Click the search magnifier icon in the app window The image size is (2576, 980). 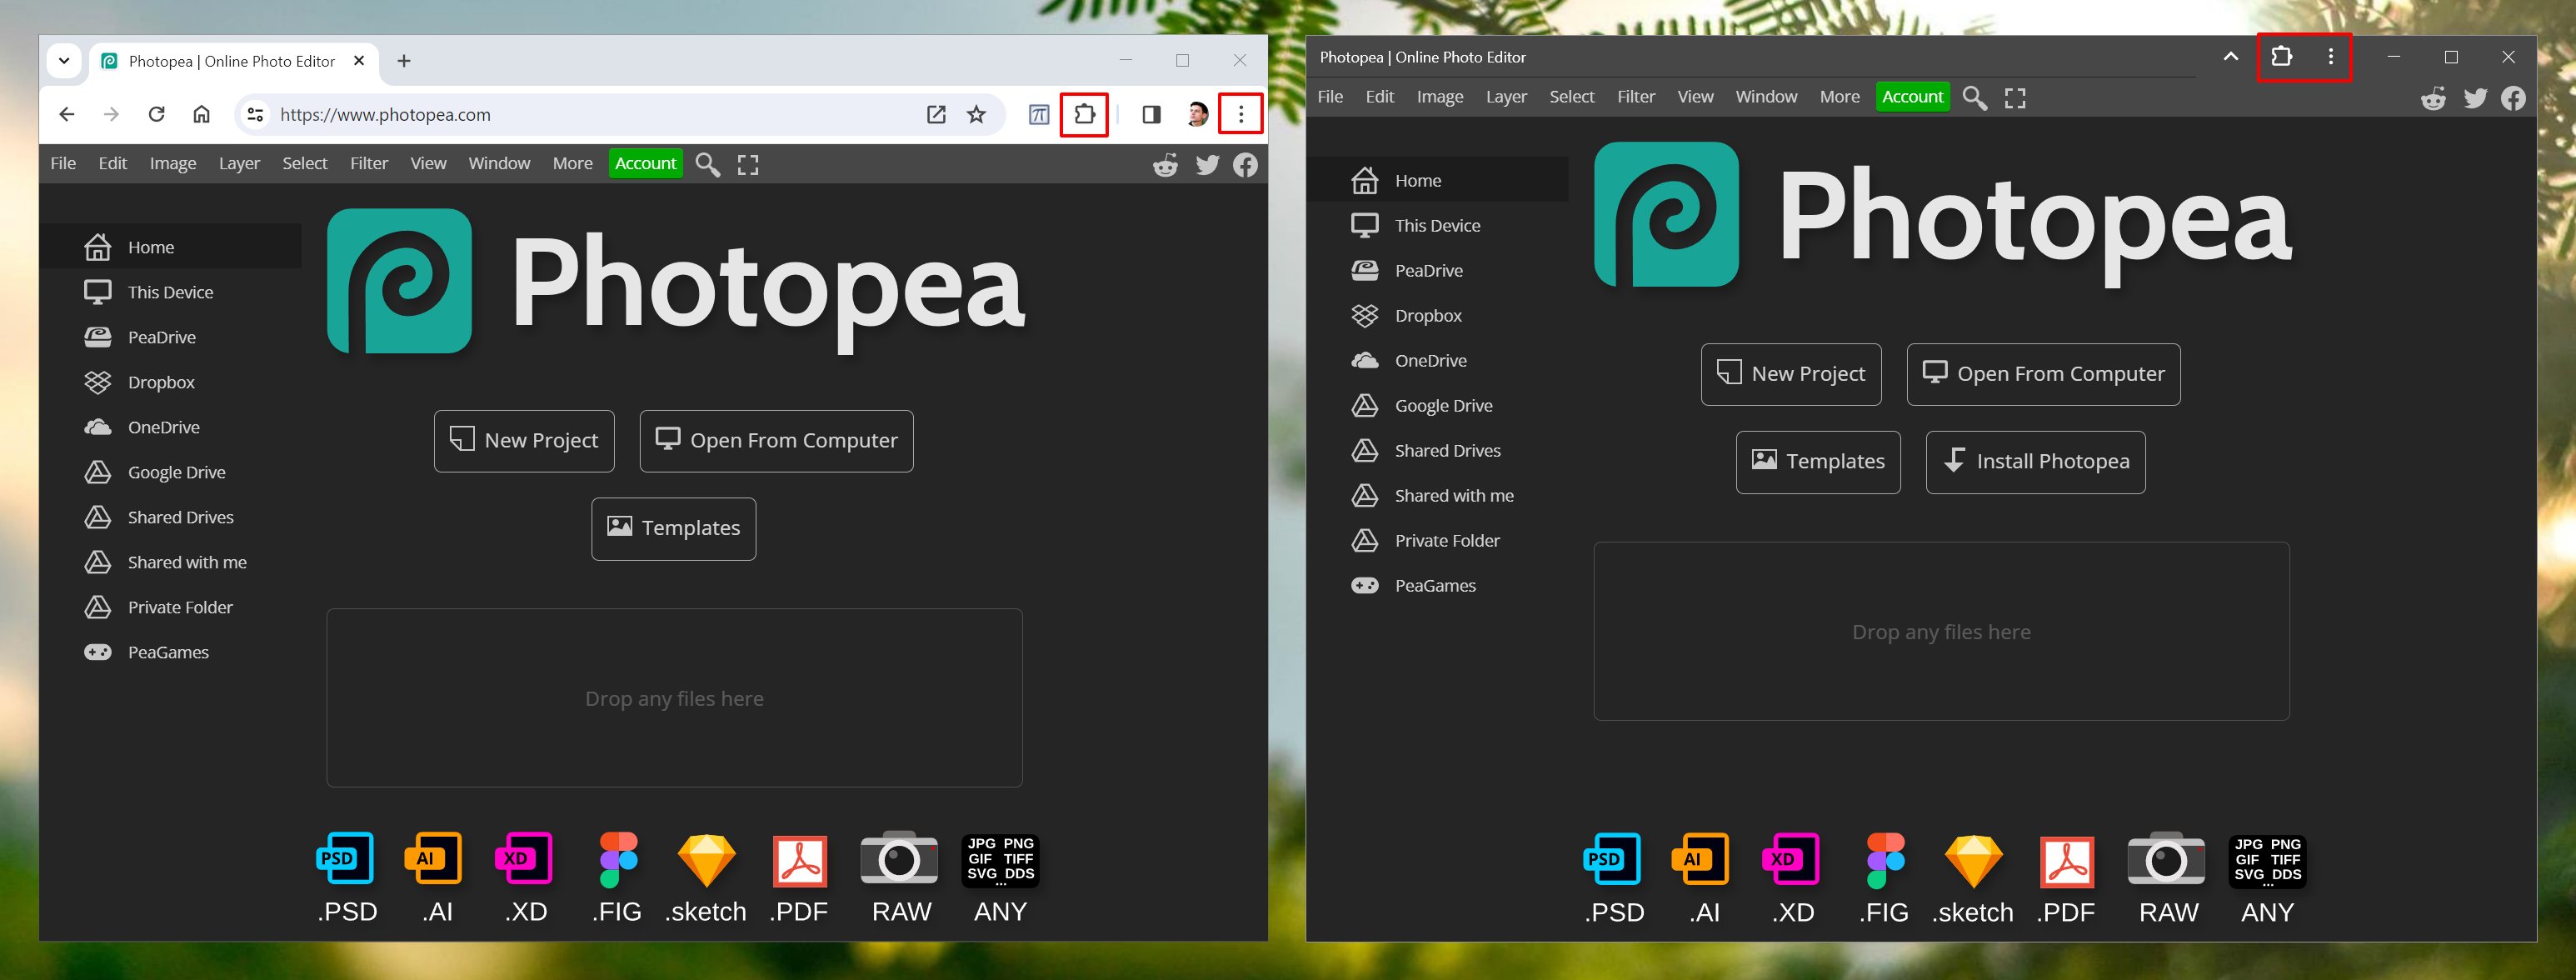1975,97
